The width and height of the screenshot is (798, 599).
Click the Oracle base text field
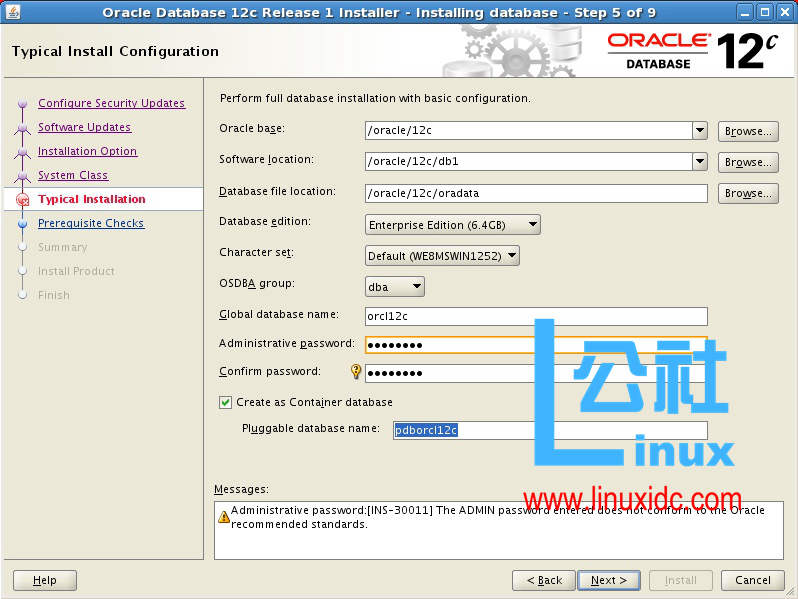click(x=529, y=130)
